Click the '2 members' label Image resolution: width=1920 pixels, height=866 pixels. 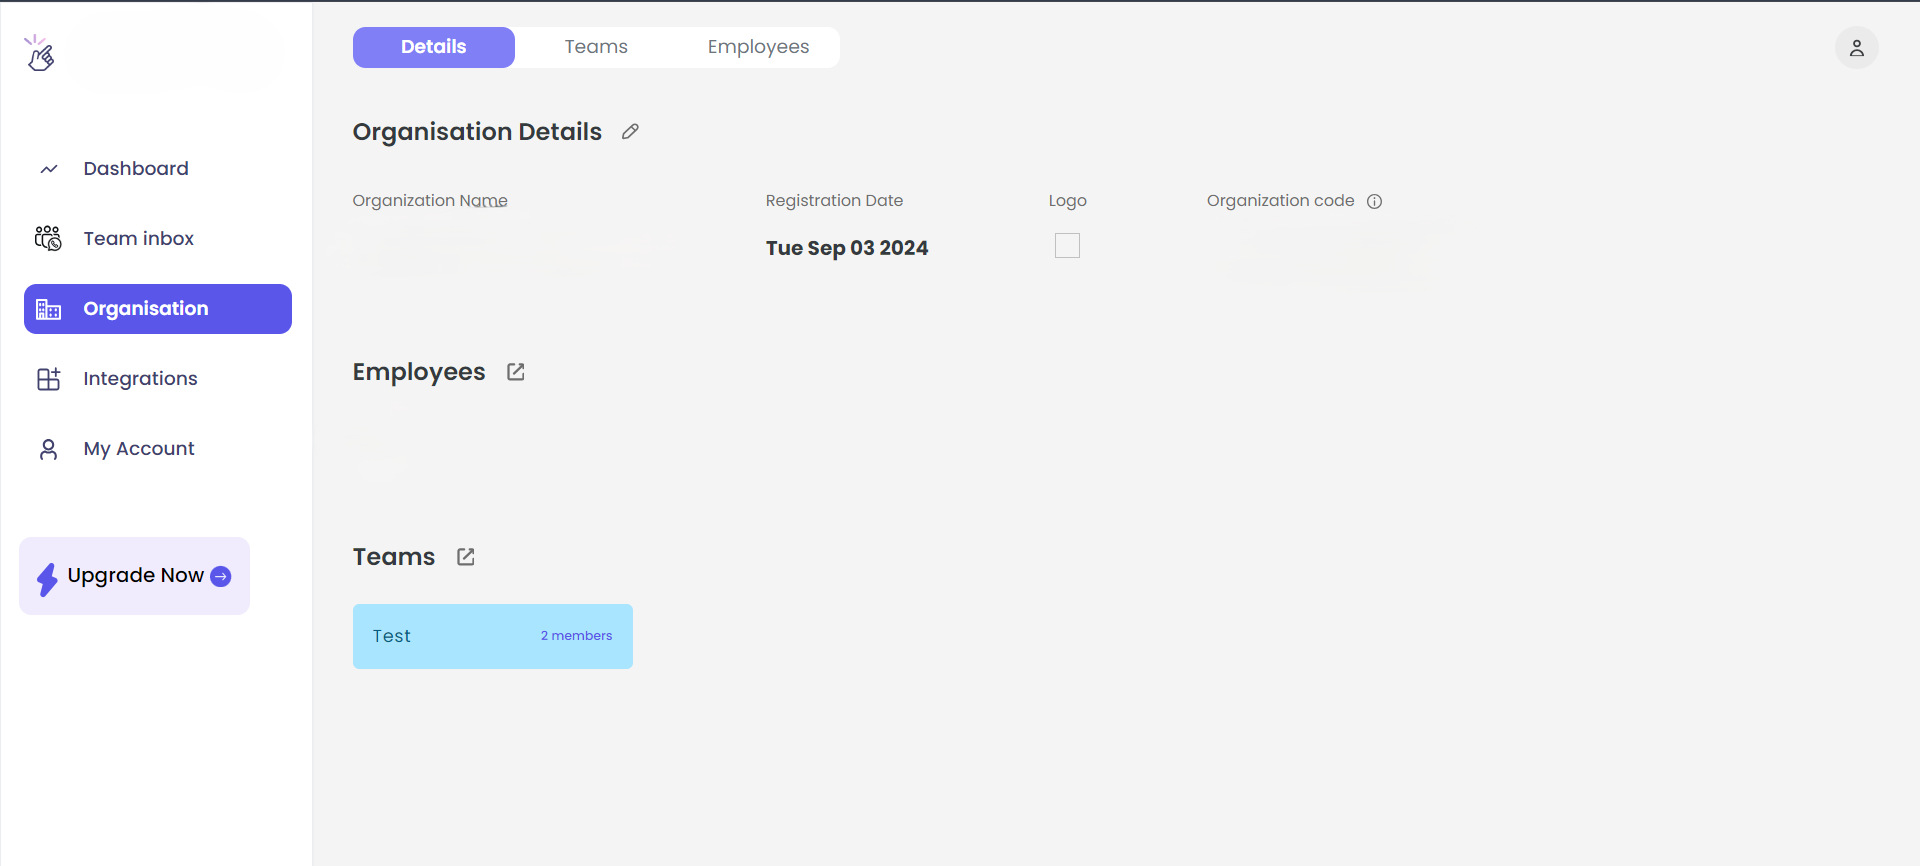[x=576, y=636]
